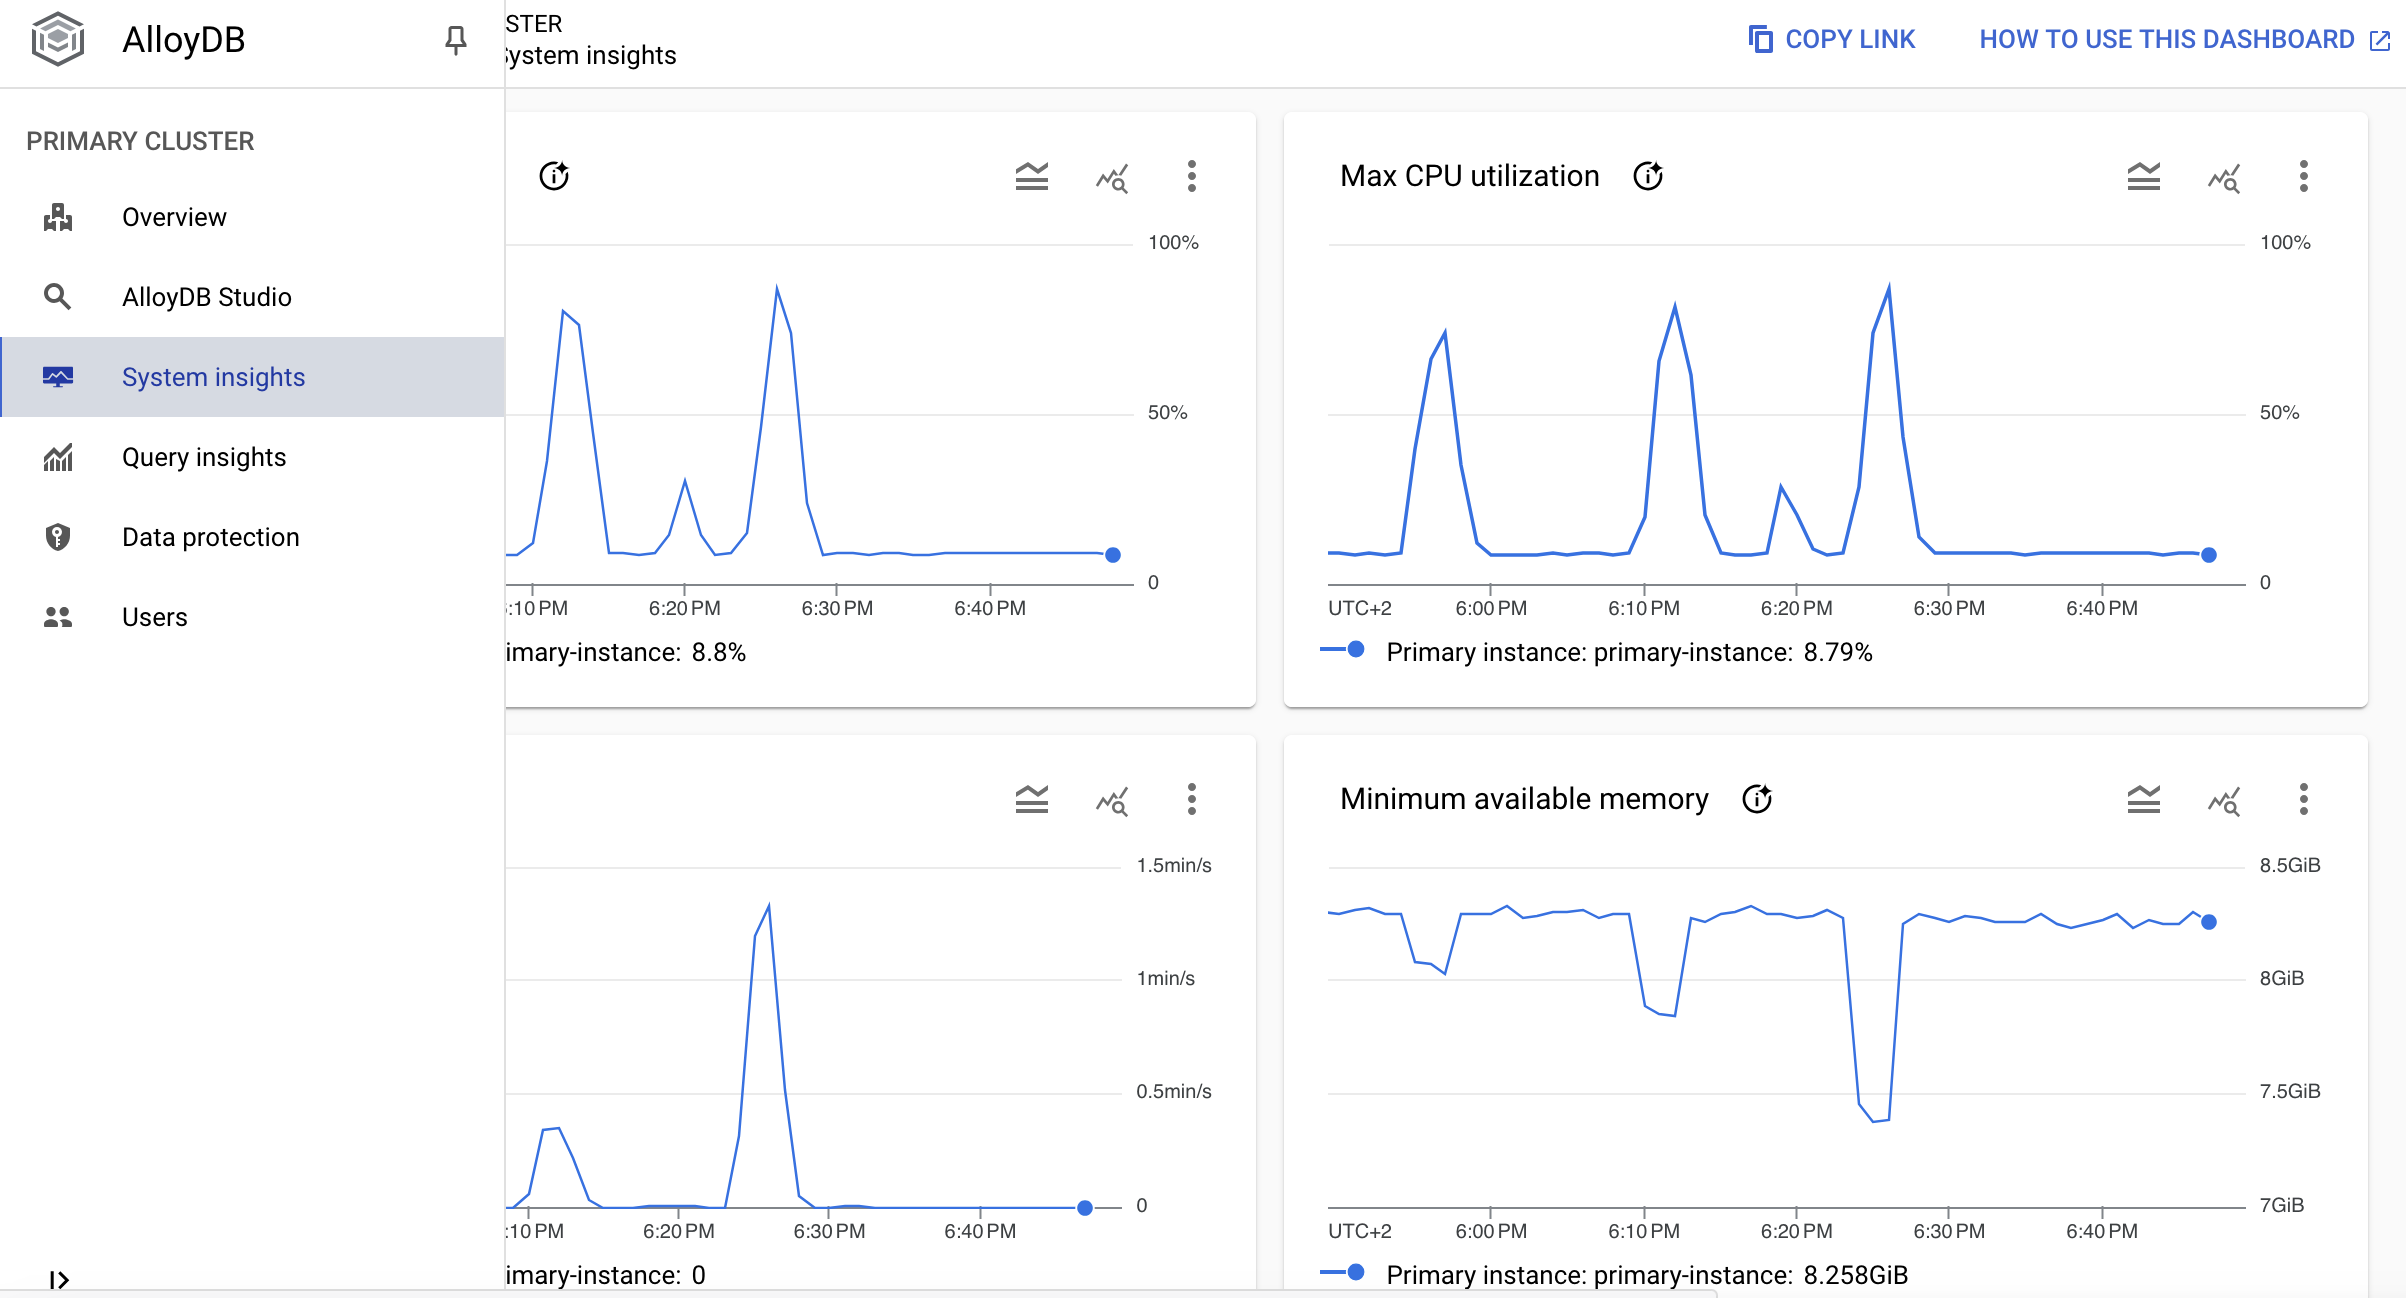Open How to use this dashboard link
The image size is (2406, 1298).
(x=2184, y=39)
